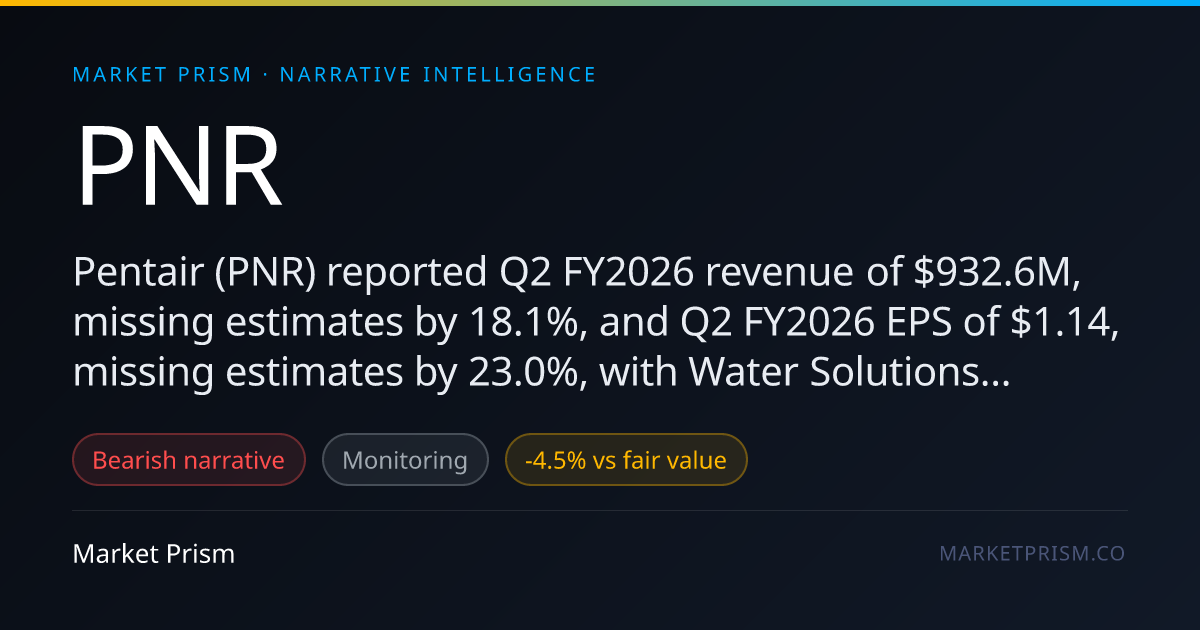This screenshot has width=1200, height=630.
Task: Click the gradient color bar at top
Action: (x=600, y=3)
